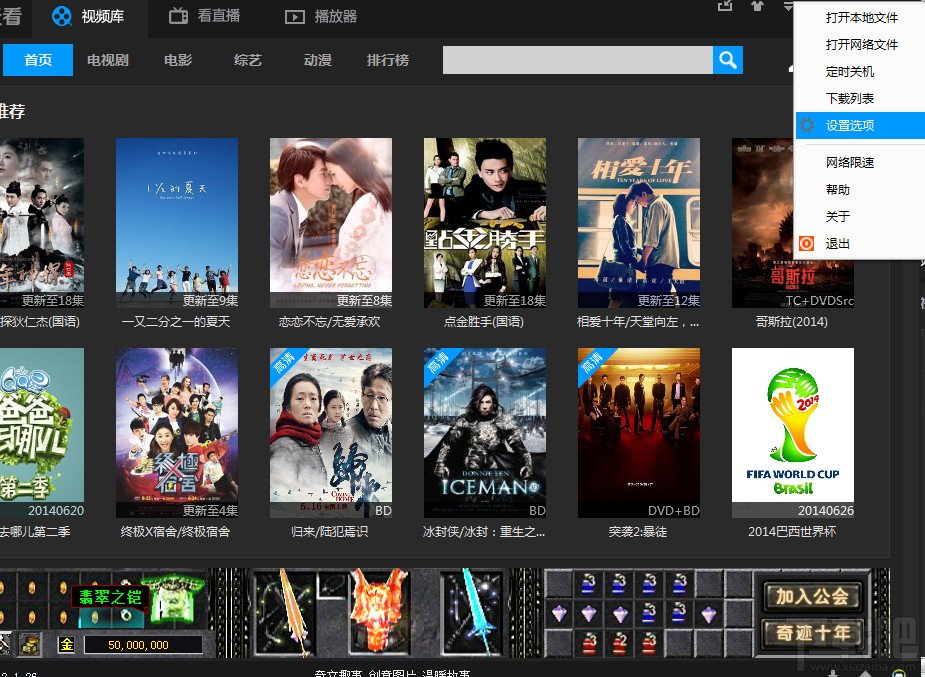Click the magnifier search button
Image resolution: width=925 pixels, height=677 pixels.
(727, 60)
